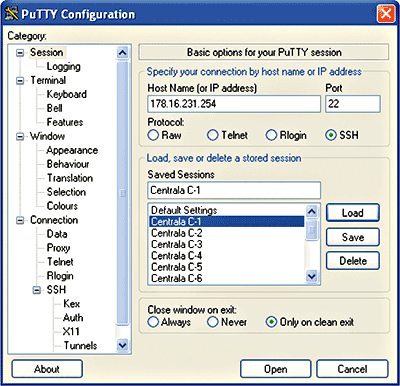Select Centrala C-3 in sessions list
Image resolution: width=400 pixels, height=386 pixels.
tap(227, 244)
